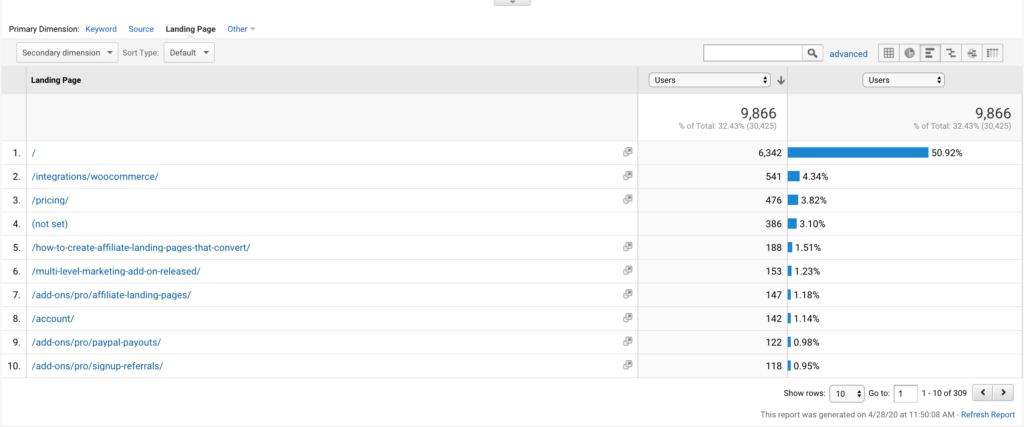Open the /integrations/woocommerce/ landing page link

coord(95,176)
